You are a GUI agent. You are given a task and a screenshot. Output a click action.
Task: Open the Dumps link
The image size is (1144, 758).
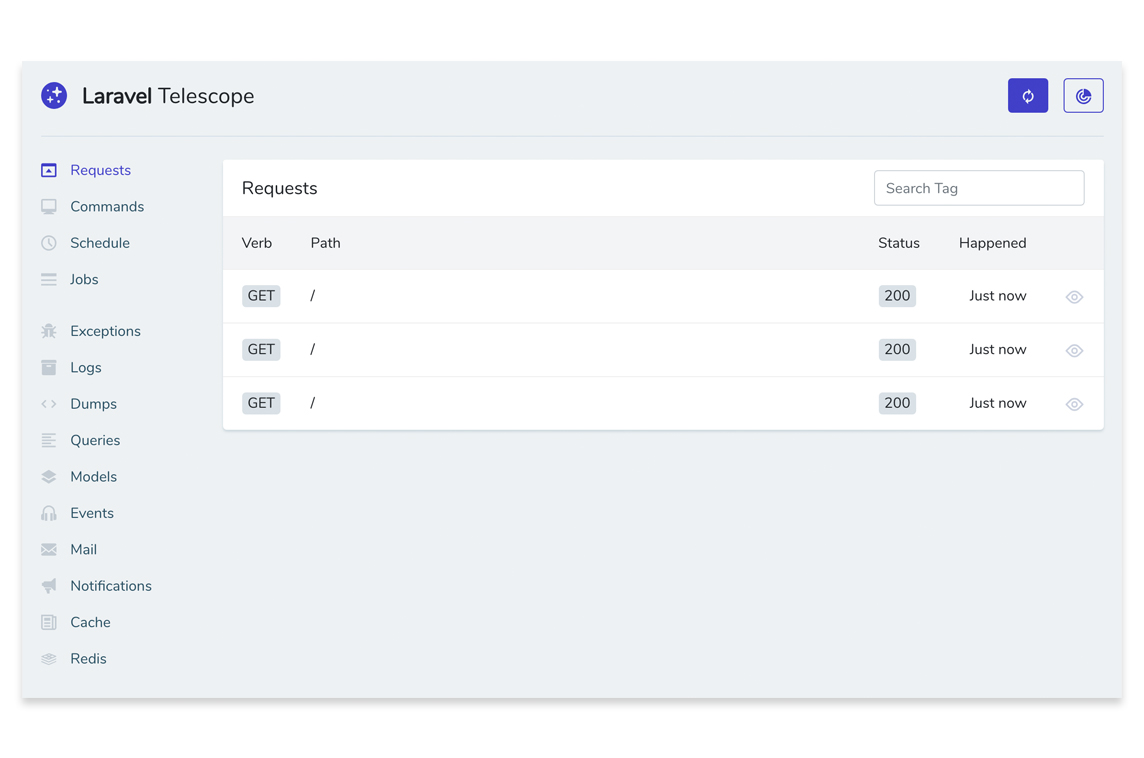point(93,404)
